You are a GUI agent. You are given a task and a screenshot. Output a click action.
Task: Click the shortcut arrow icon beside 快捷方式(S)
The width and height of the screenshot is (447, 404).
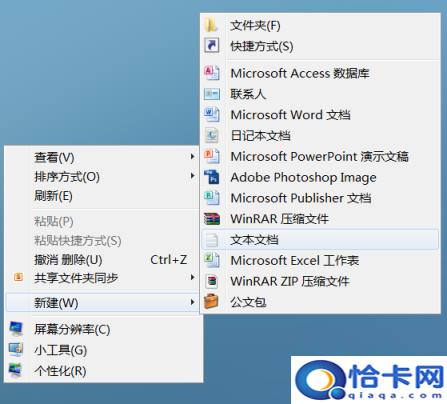(212, 45)
